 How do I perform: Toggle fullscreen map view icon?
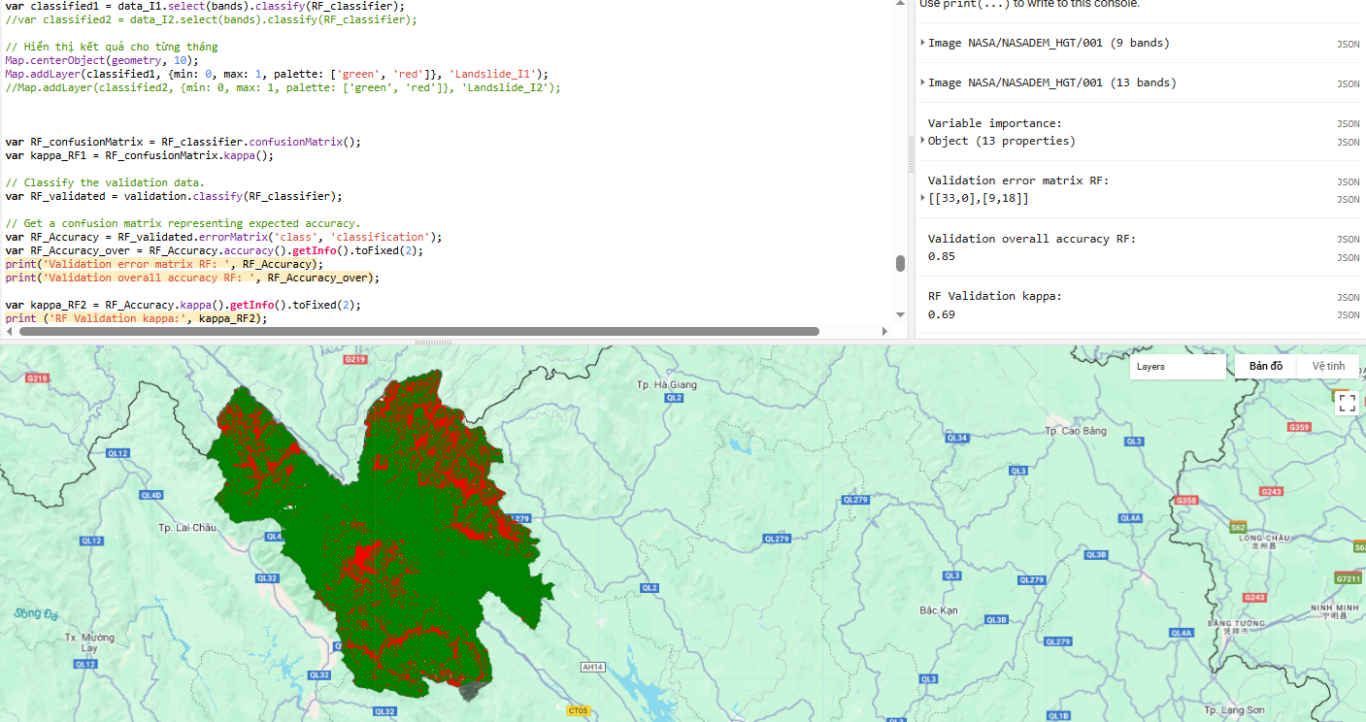(1346, 403)
